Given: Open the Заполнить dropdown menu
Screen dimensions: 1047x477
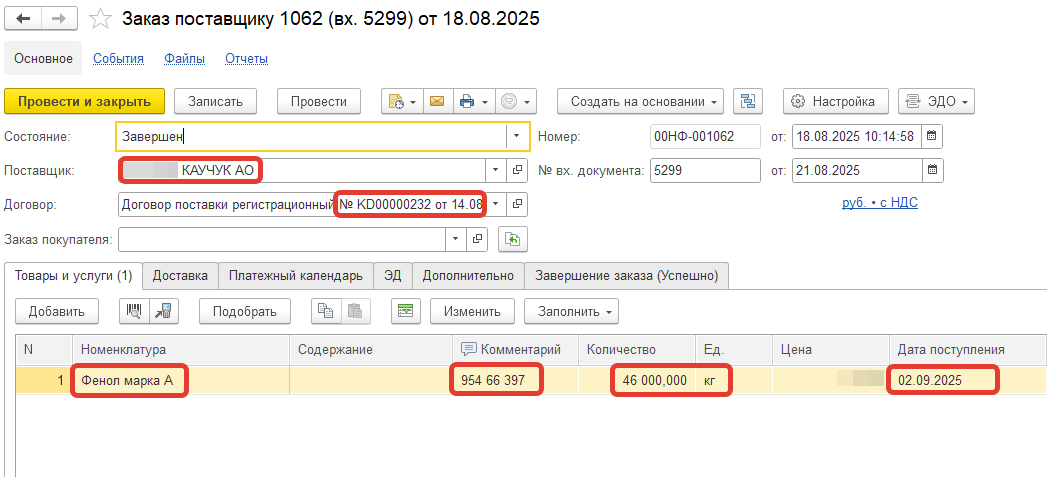Looking at the screenshot, I should (x=571, y=311).
